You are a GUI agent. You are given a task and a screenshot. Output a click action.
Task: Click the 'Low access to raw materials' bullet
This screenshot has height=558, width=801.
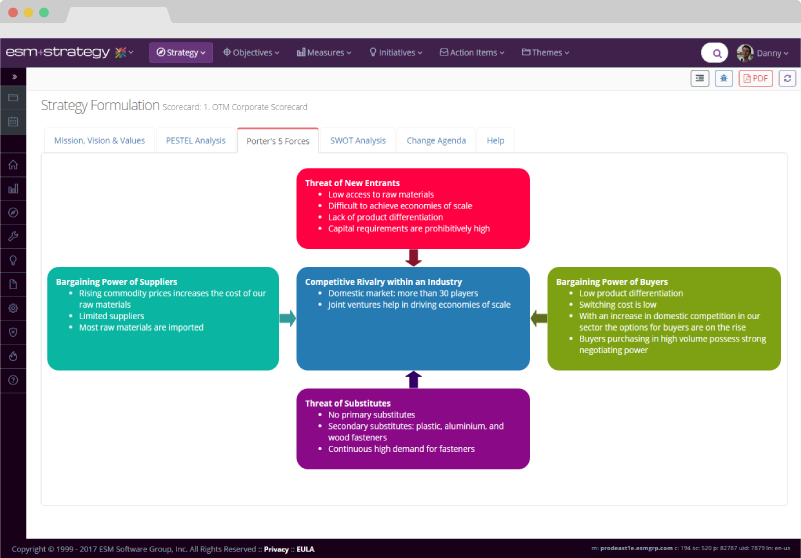pos(381,195)
